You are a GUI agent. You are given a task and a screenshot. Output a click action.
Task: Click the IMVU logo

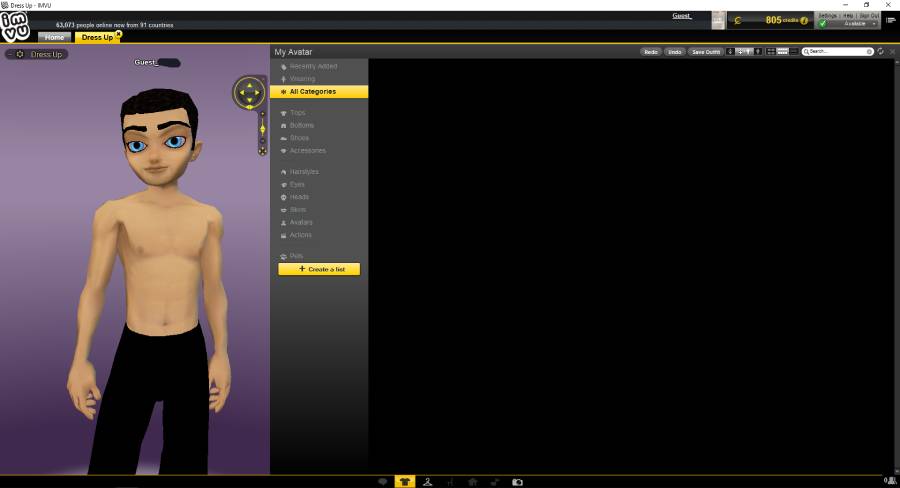[15, 26]
